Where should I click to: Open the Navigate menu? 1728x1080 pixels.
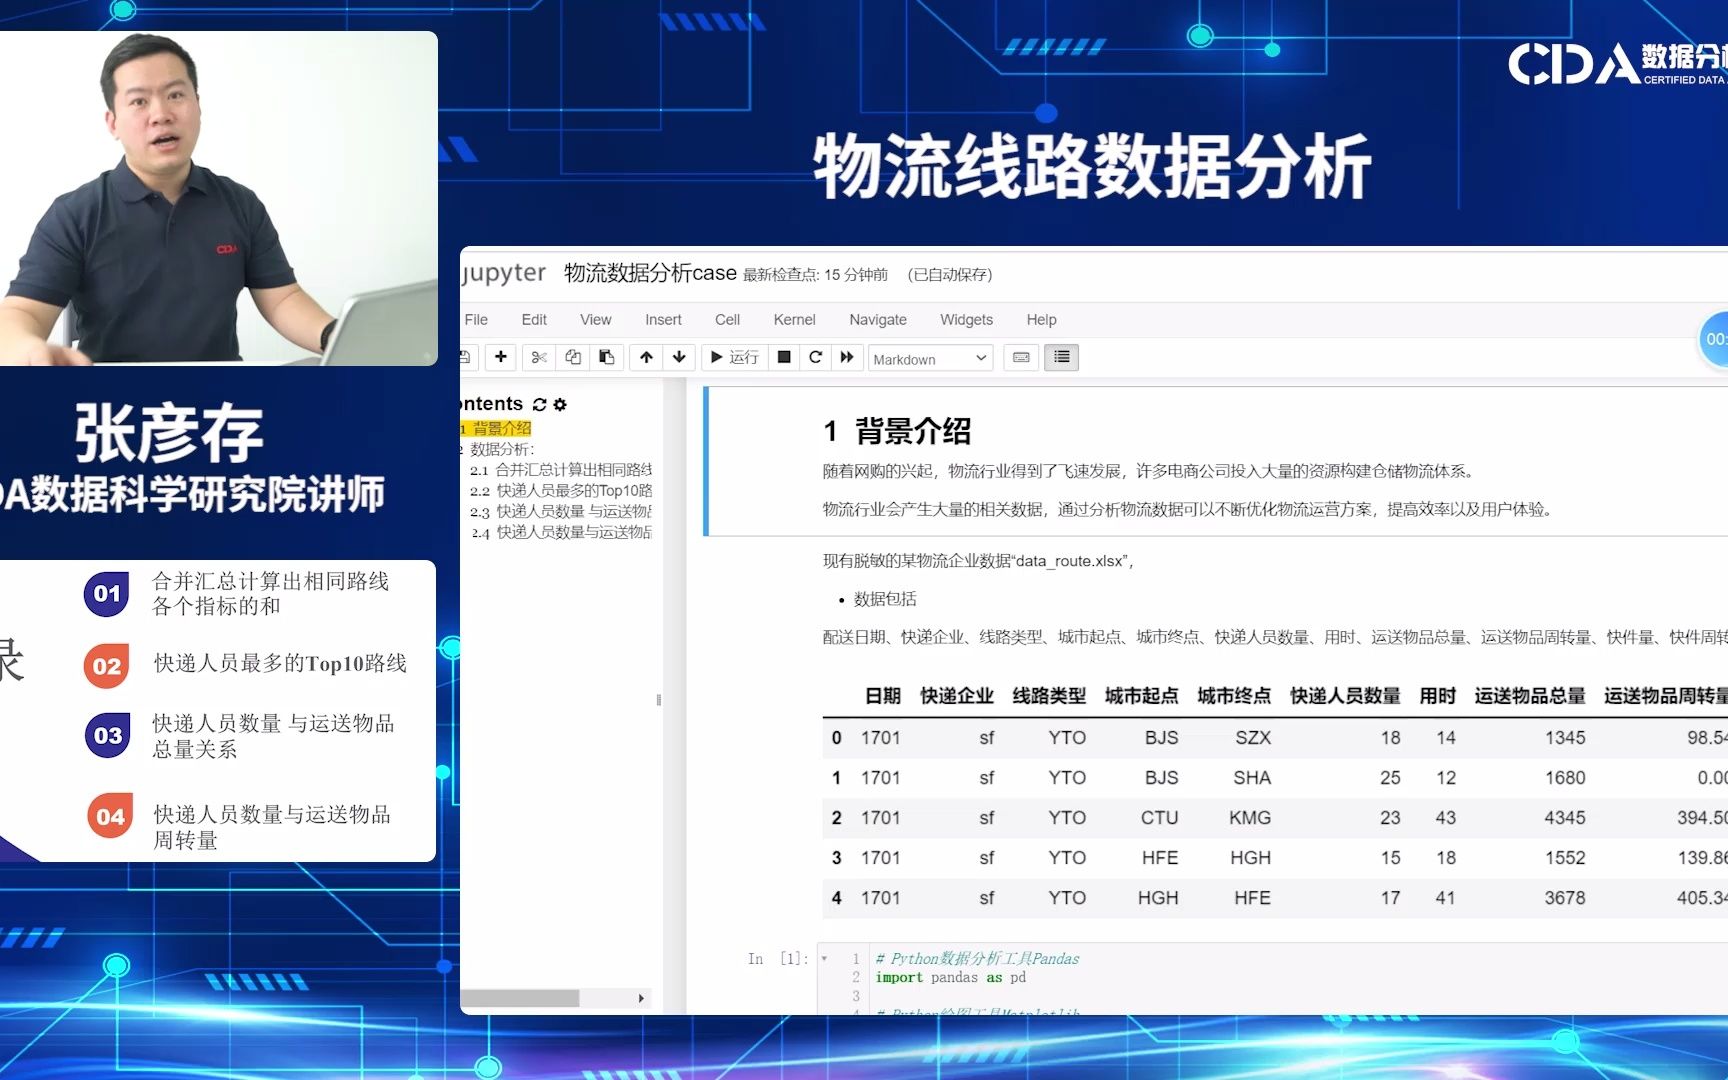pyautogui.click(x=878, y=320)
